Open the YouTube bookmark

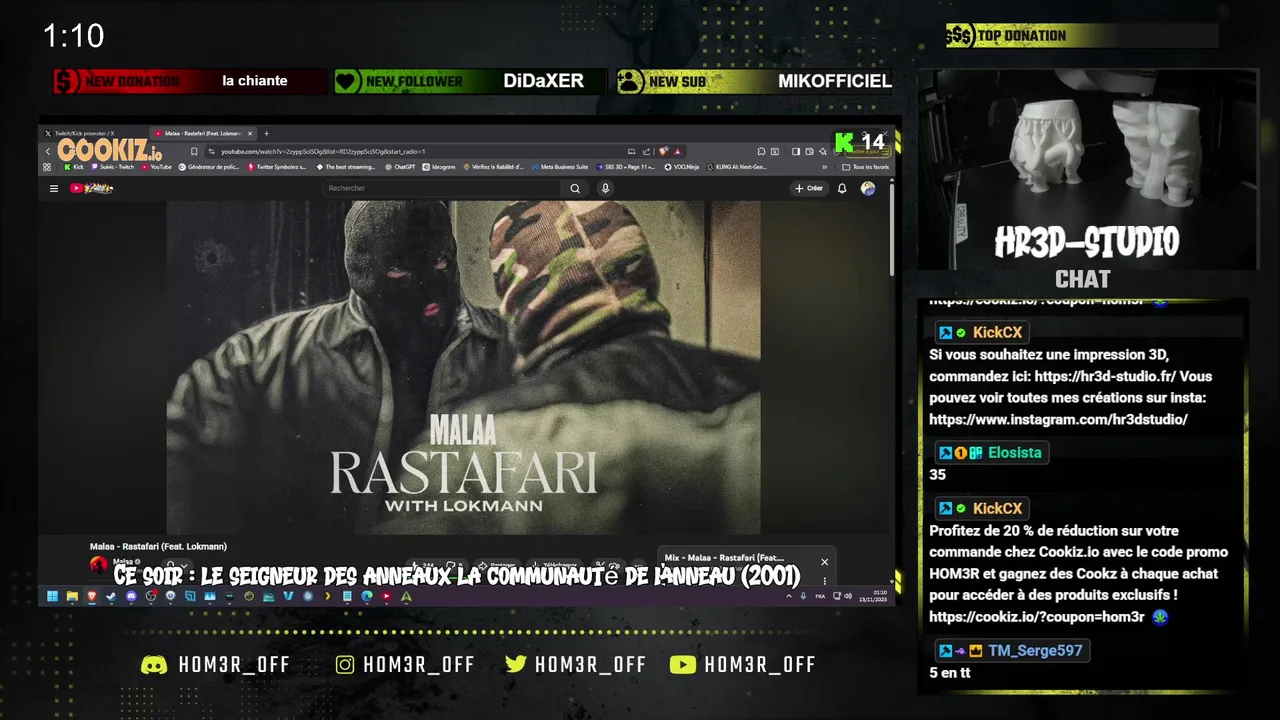(157, 167)
